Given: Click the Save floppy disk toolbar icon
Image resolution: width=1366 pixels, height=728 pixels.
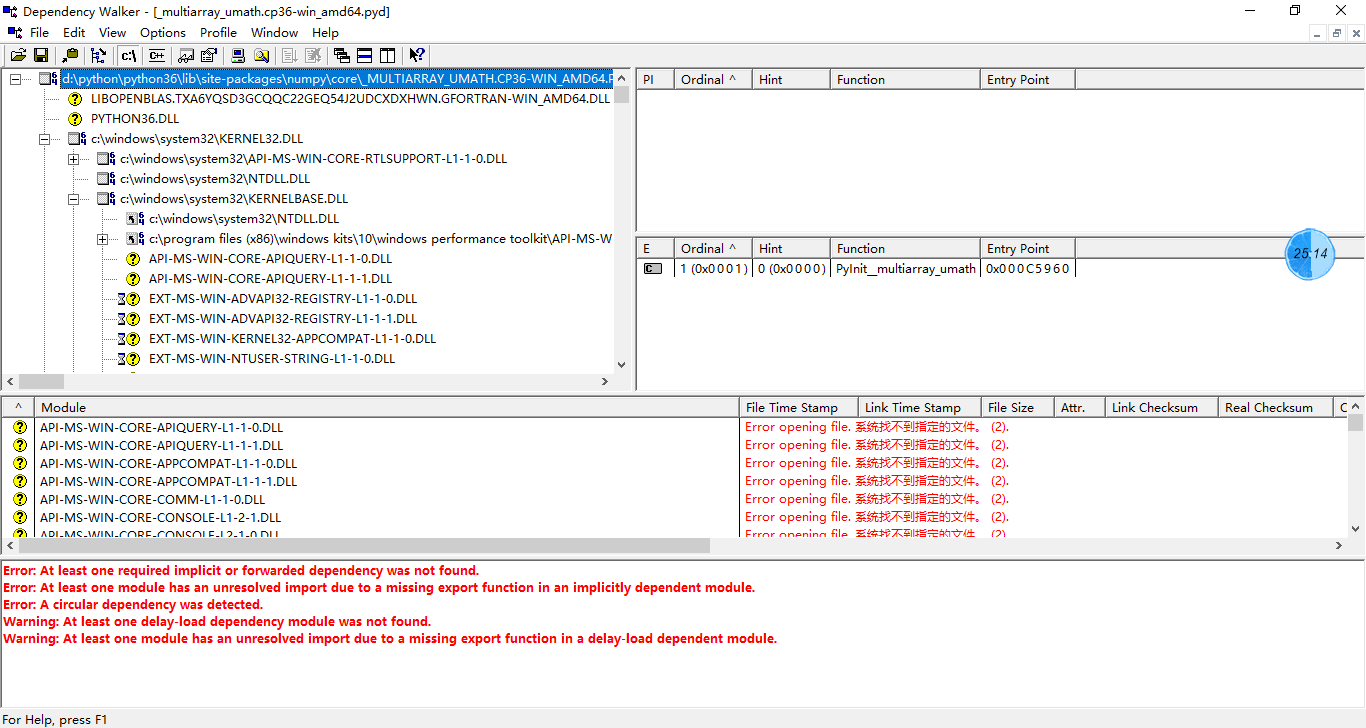Looking at the screenshot, I should point(41,56).
